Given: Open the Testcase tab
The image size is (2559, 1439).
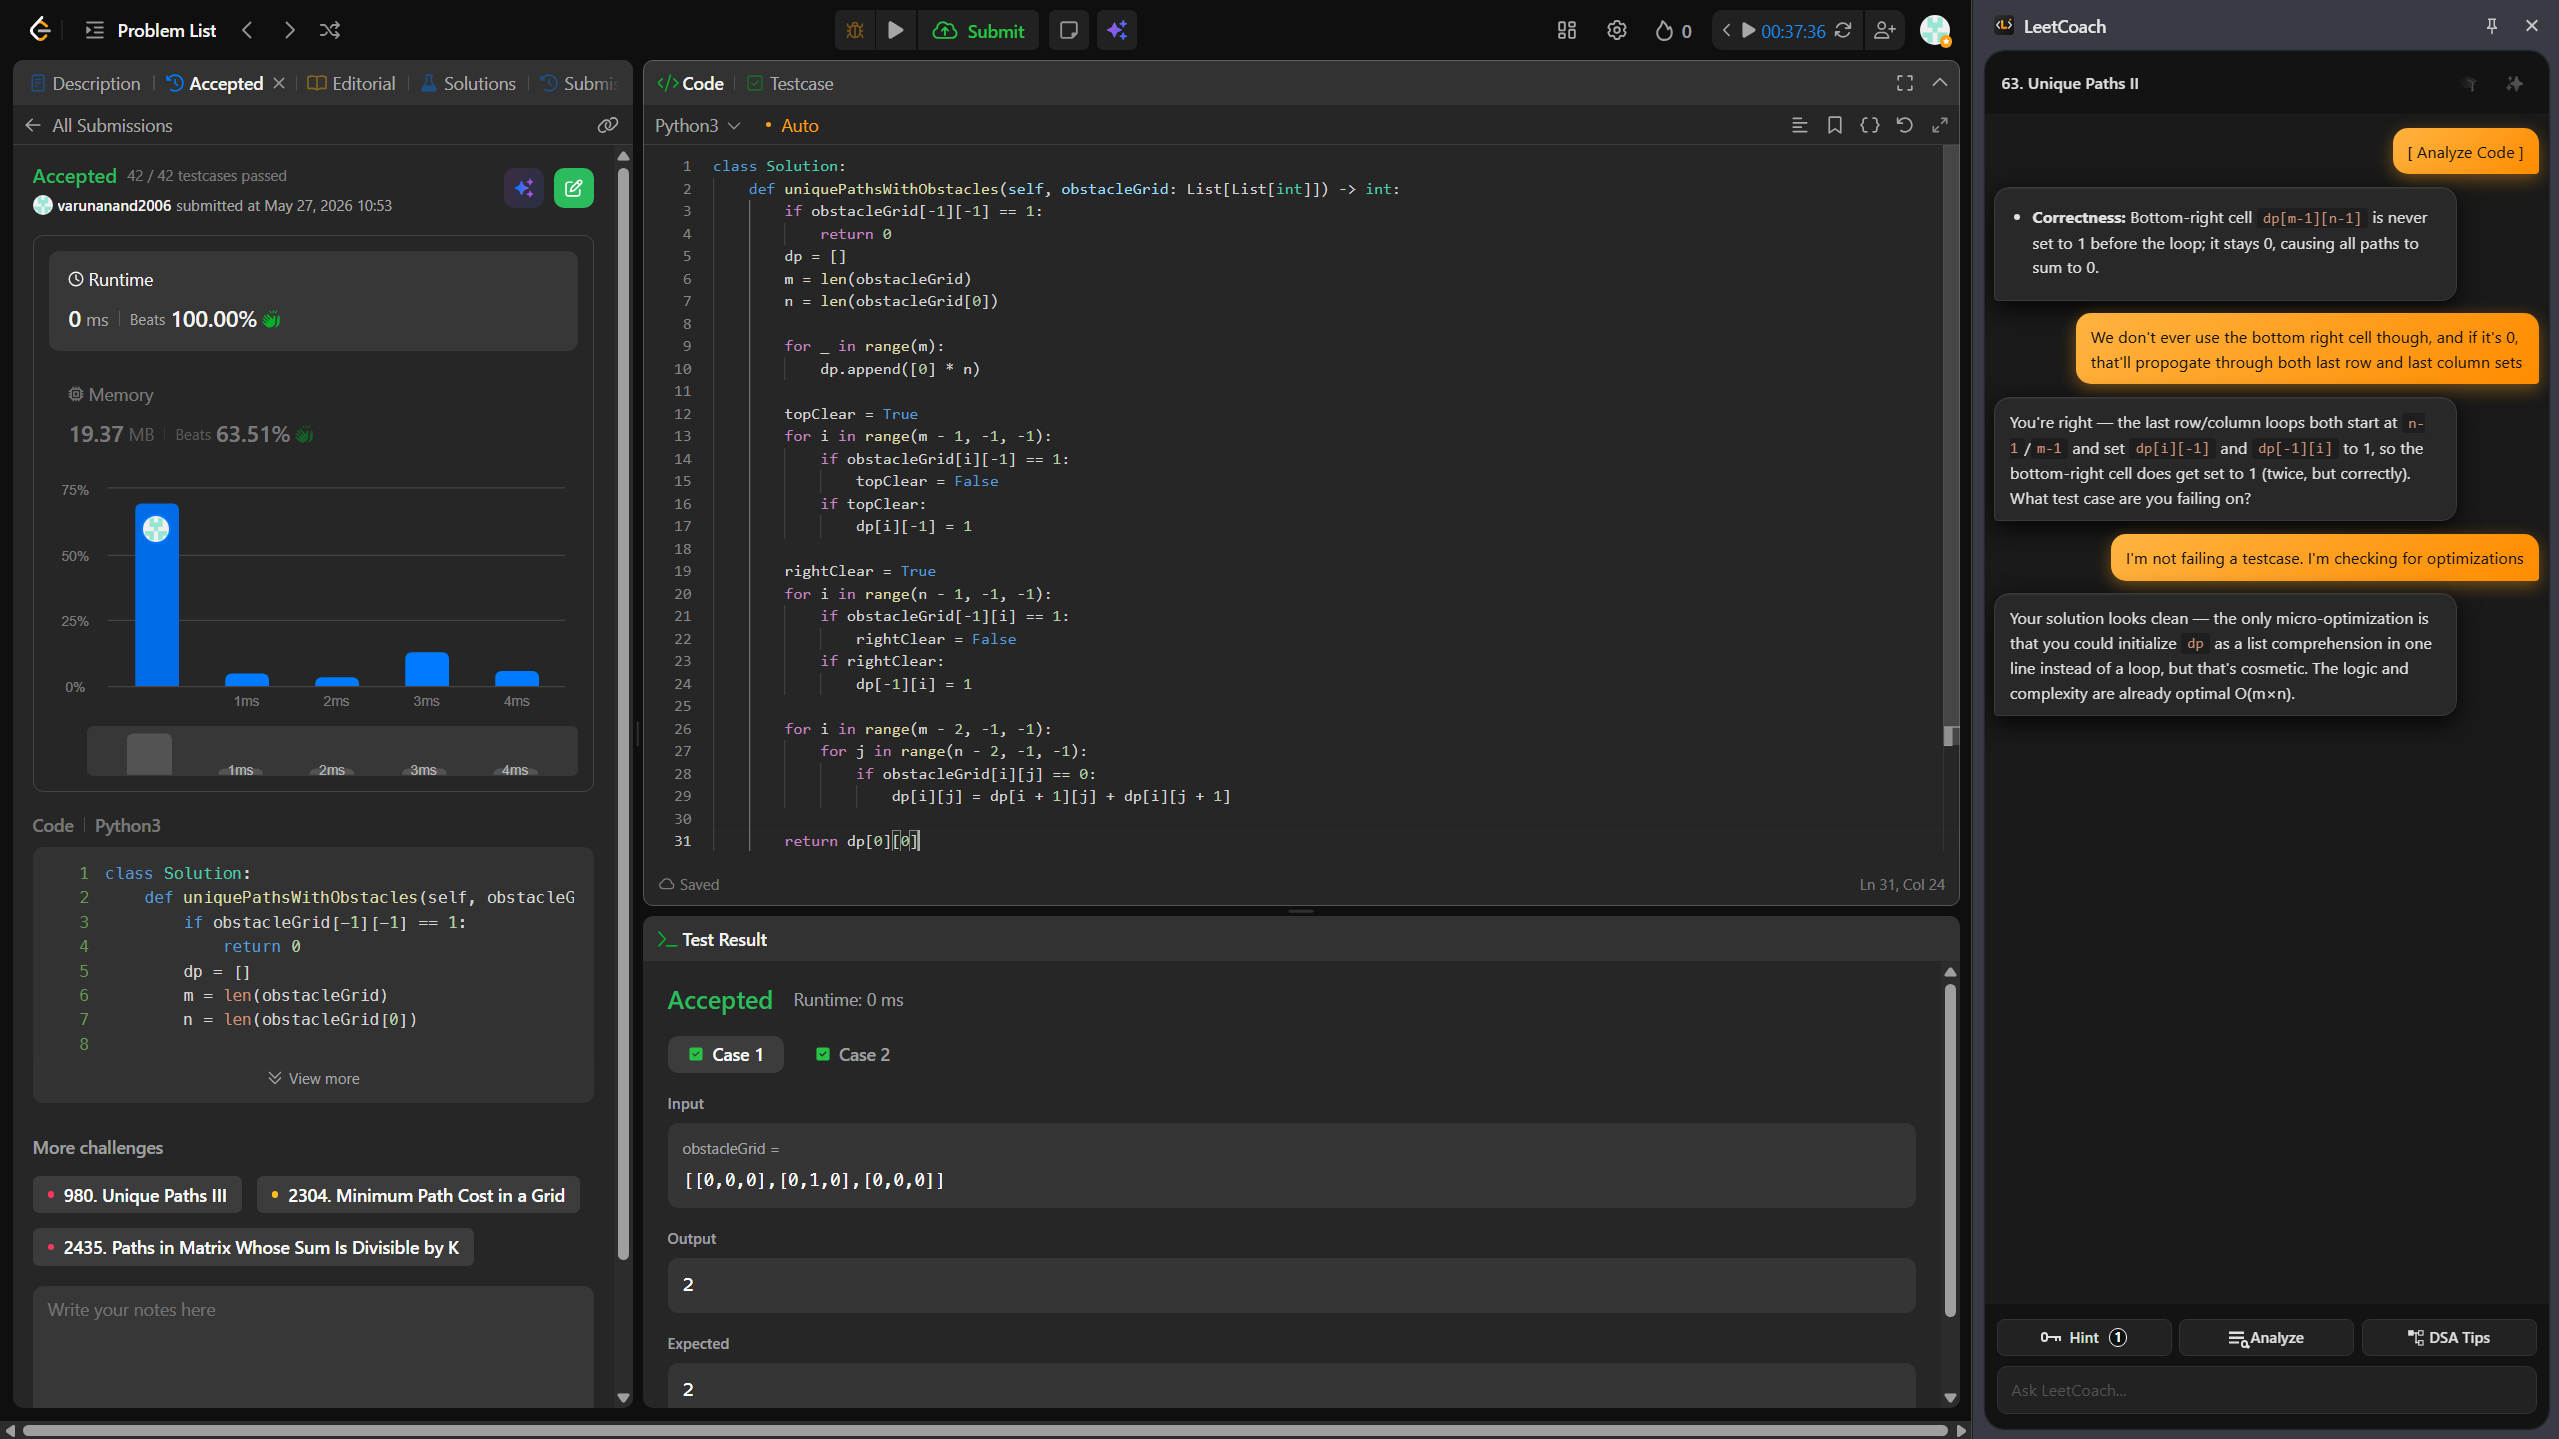Looking at the screenshot, I should click(x=790, y=84).
